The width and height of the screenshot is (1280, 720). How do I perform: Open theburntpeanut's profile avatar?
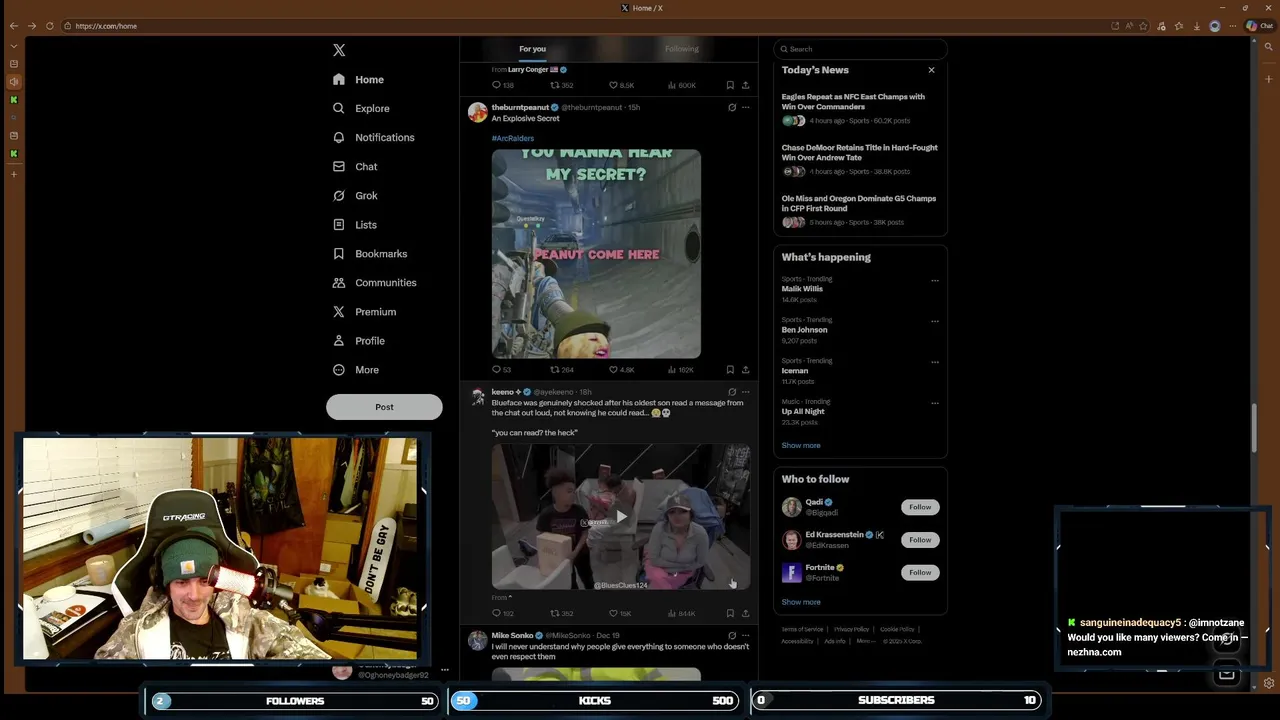click(x=477, y=112)
